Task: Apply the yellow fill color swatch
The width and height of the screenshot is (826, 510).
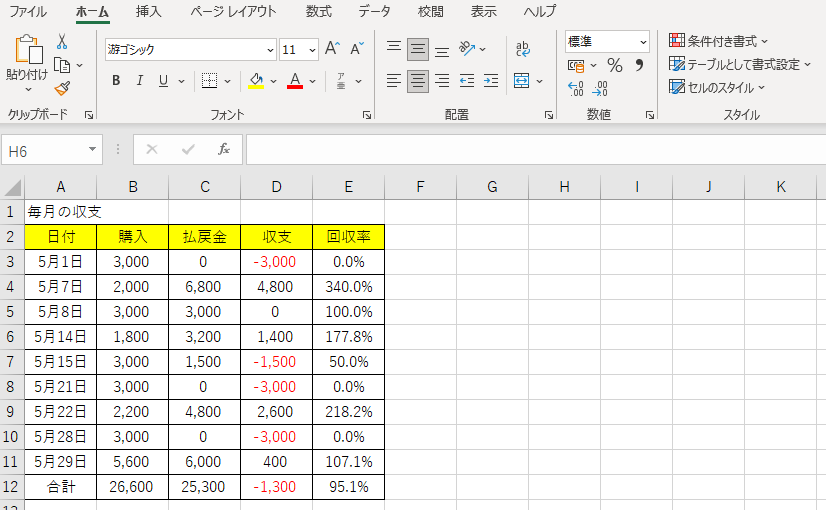Action: (256, 81)
